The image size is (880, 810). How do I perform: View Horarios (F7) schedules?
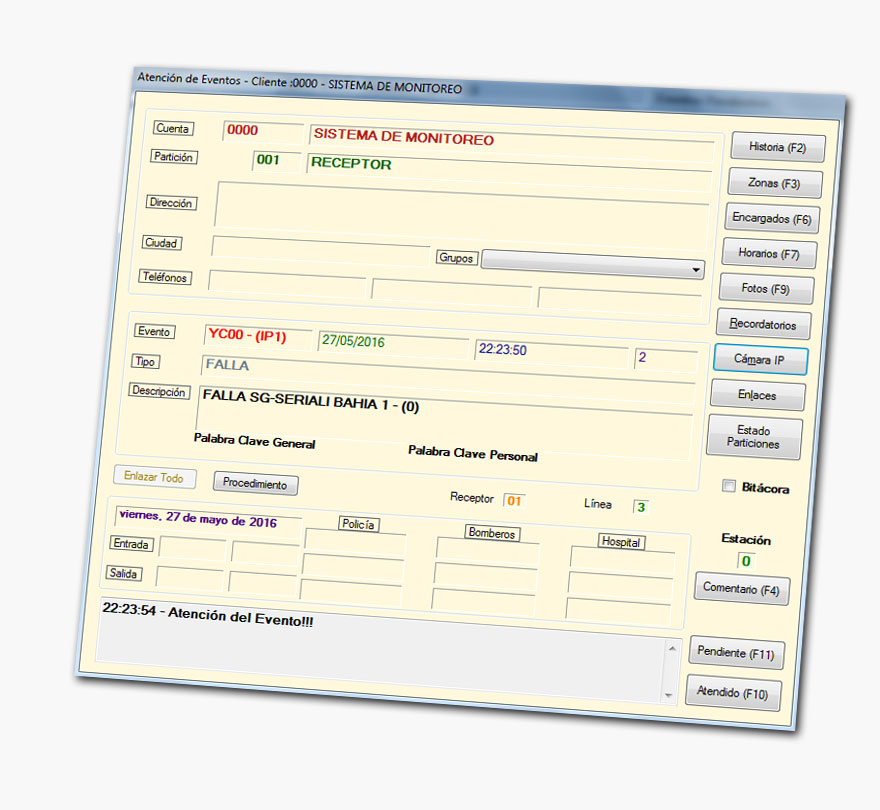[x=768, y=254]
